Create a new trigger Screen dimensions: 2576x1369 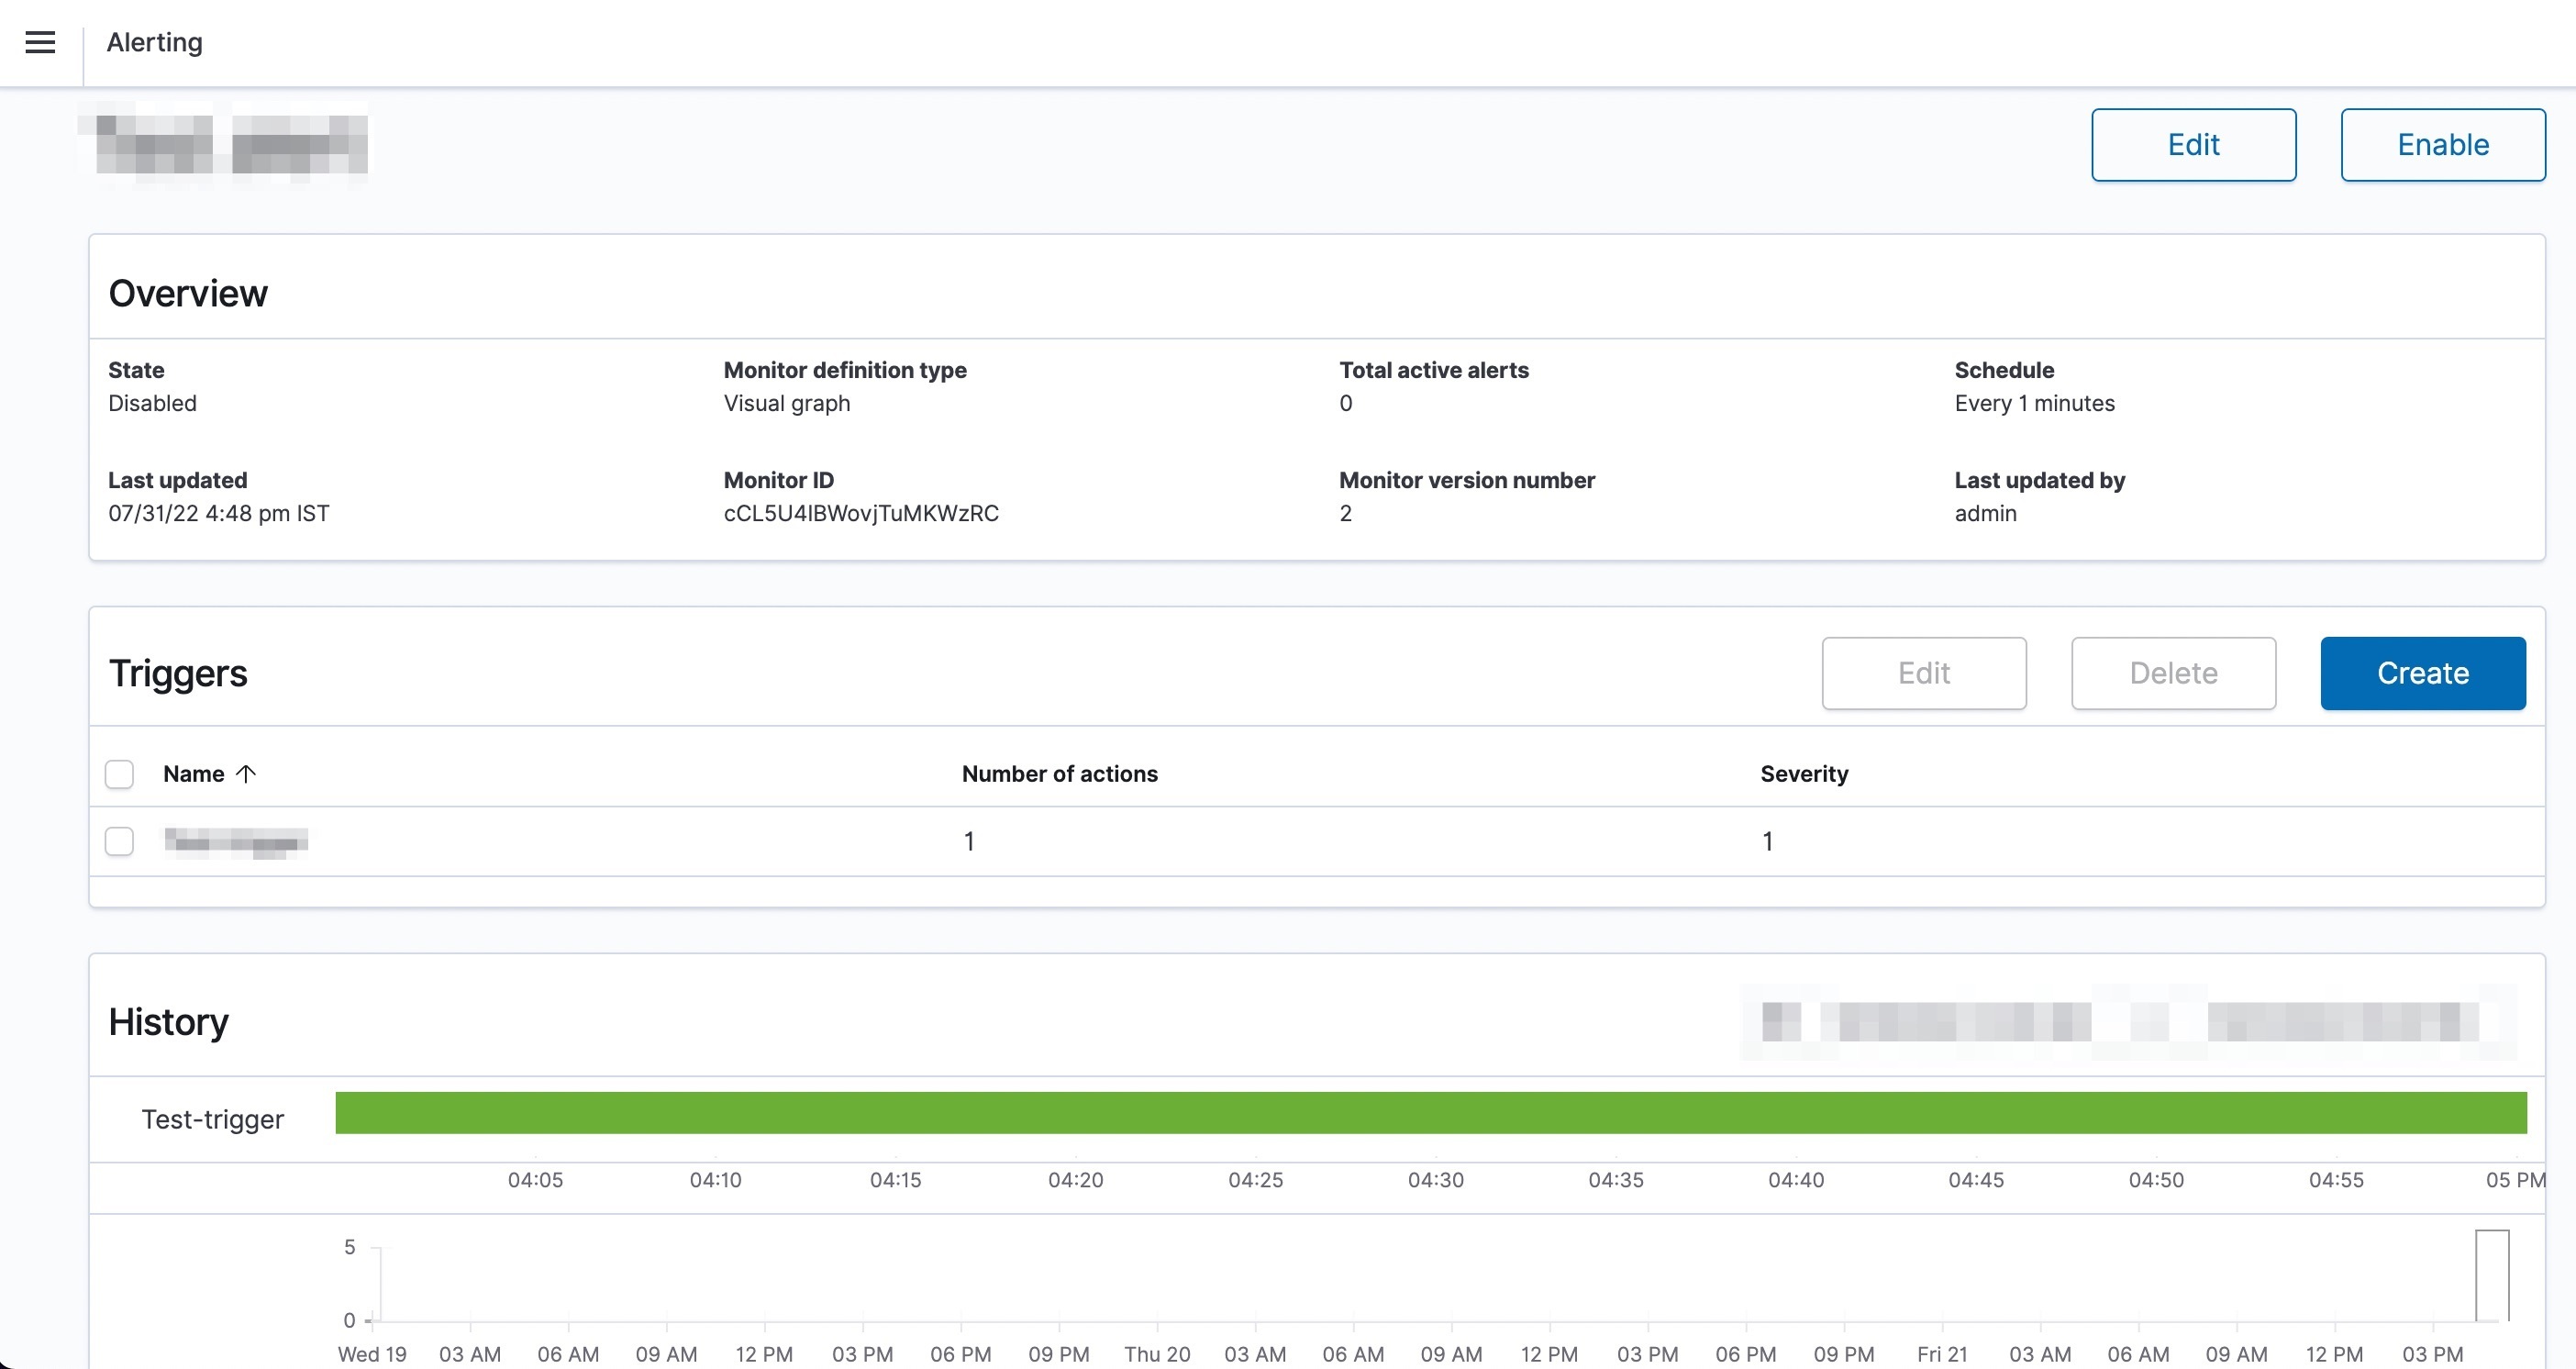coord(2422,673)
